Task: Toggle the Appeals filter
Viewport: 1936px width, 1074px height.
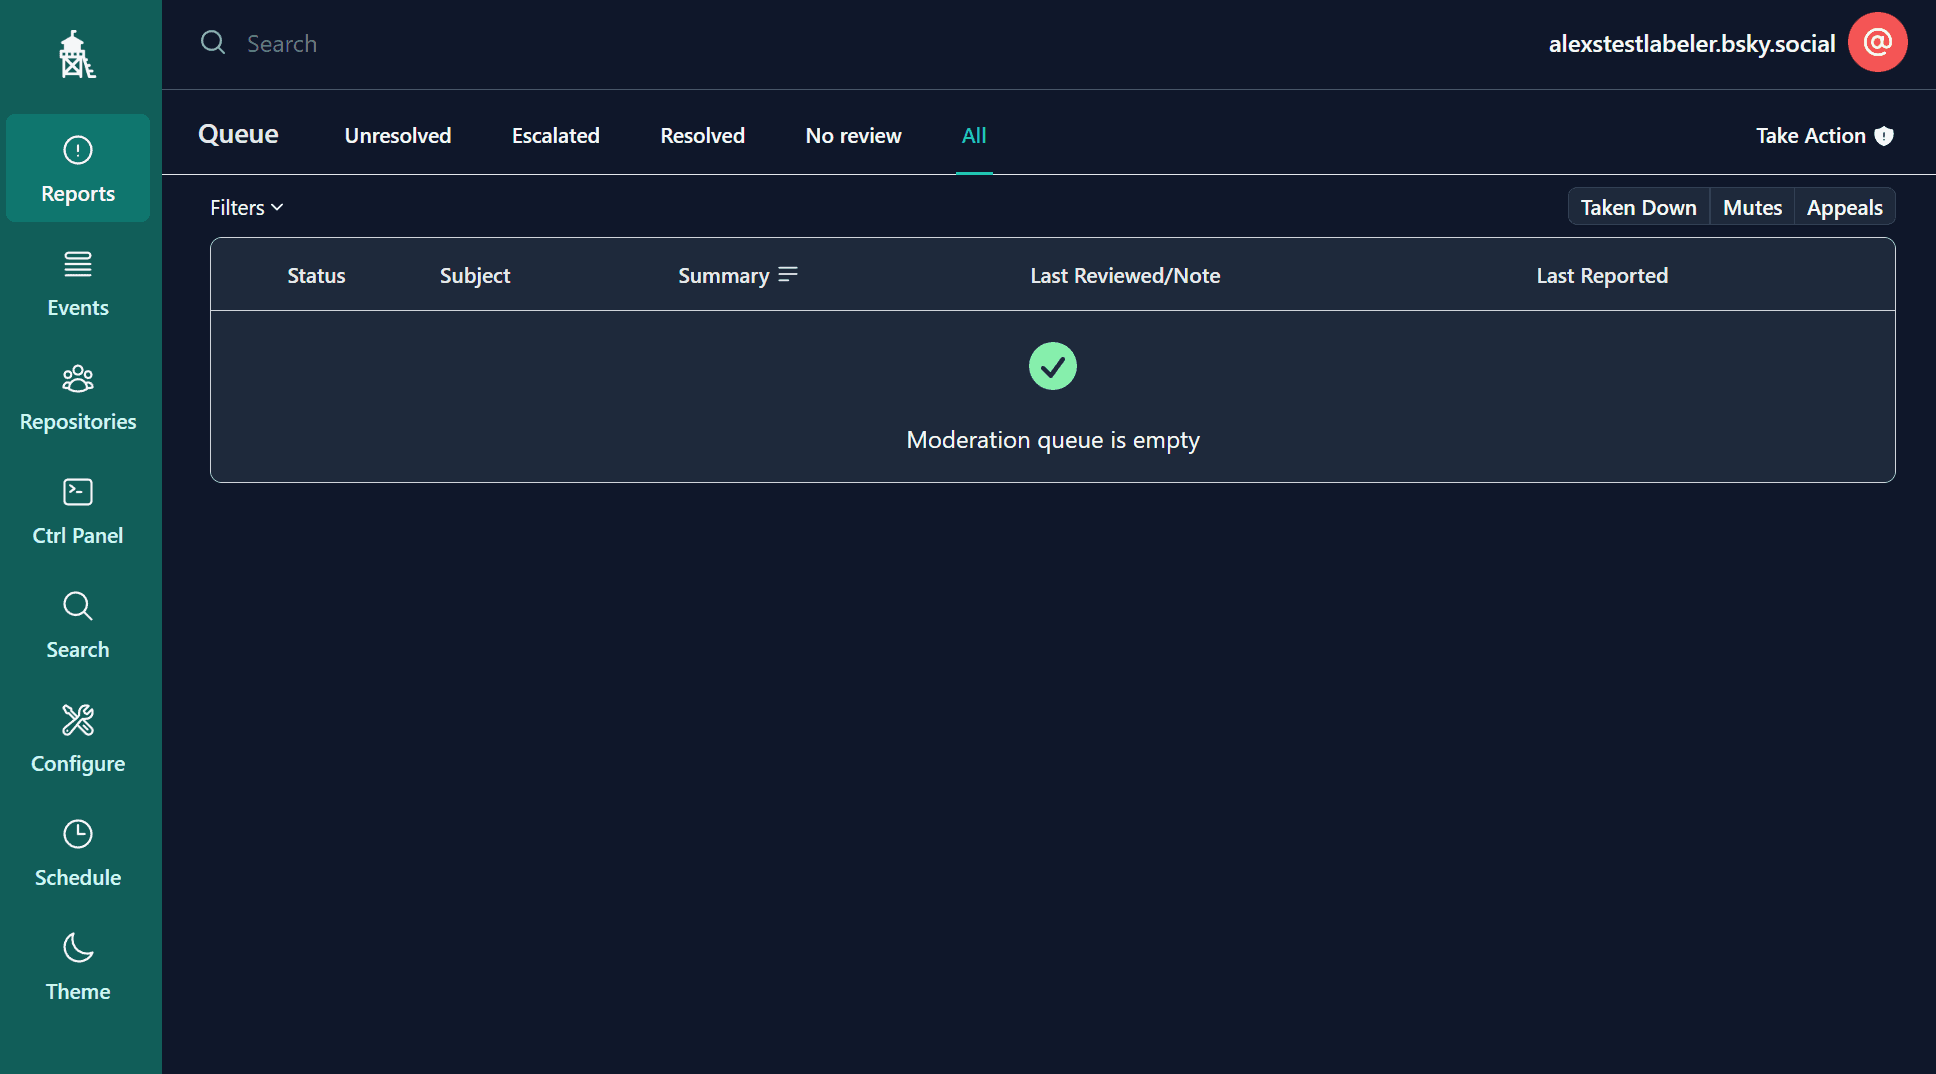Action: (1844, 207)
